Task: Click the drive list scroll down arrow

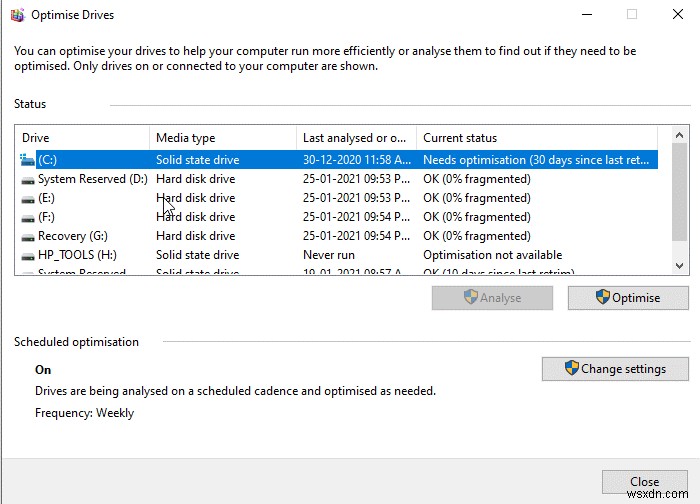Action: (x=679, y=266)
